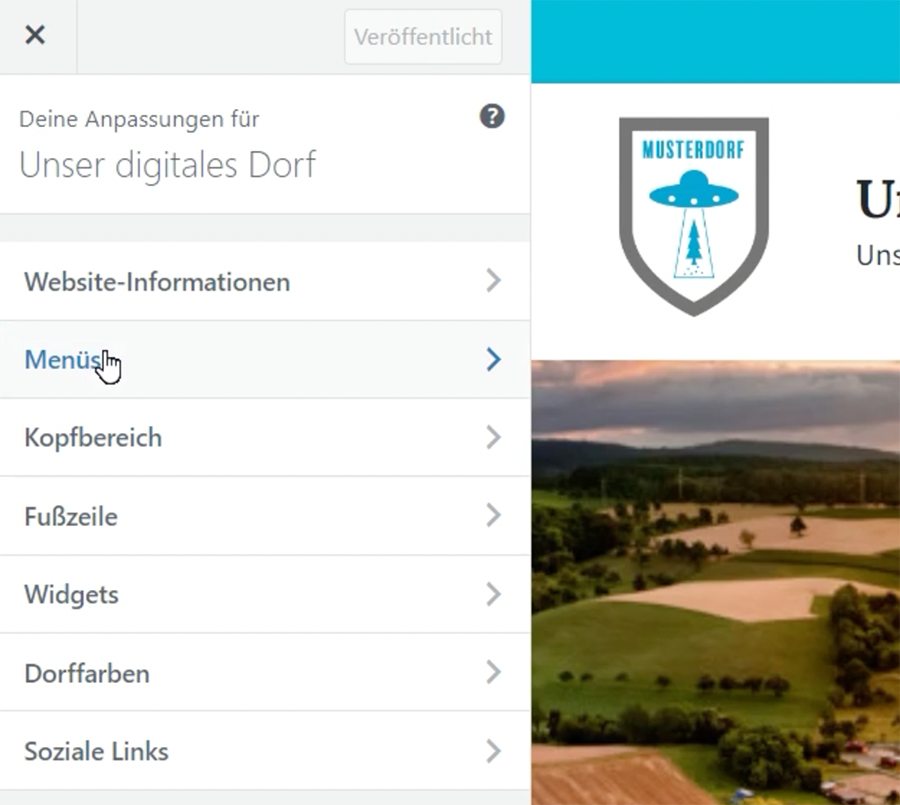The width and height of the screenshot is (900, 805).
Task: Close the customizer with the X icon
Action: click(35, 36)
